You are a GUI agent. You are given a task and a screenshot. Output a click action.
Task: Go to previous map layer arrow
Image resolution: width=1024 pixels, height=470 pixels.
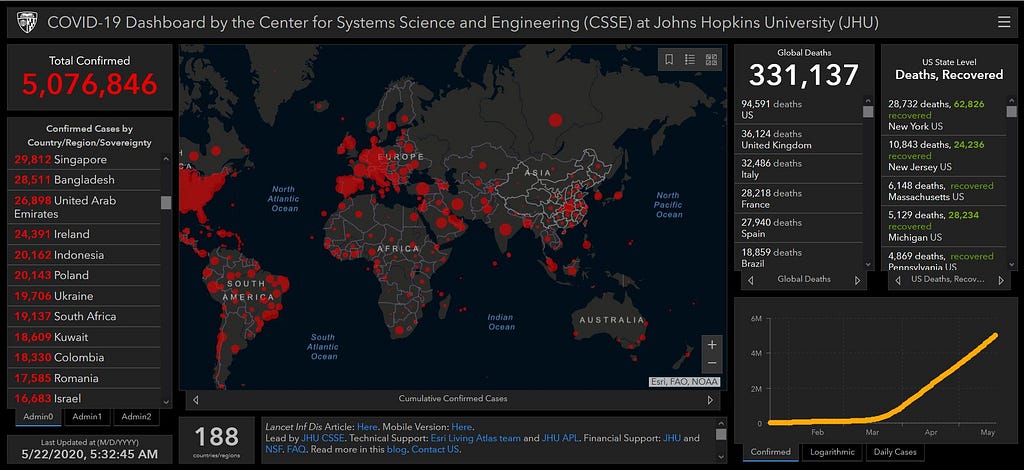(x=195, y=400)
